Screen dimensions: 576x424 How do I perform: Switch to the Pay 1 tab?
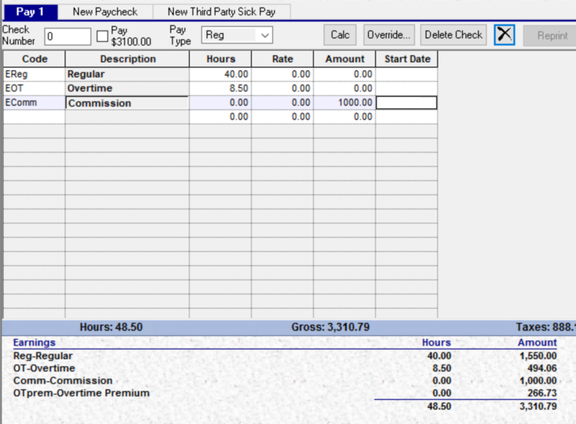[x=30, y=12]
